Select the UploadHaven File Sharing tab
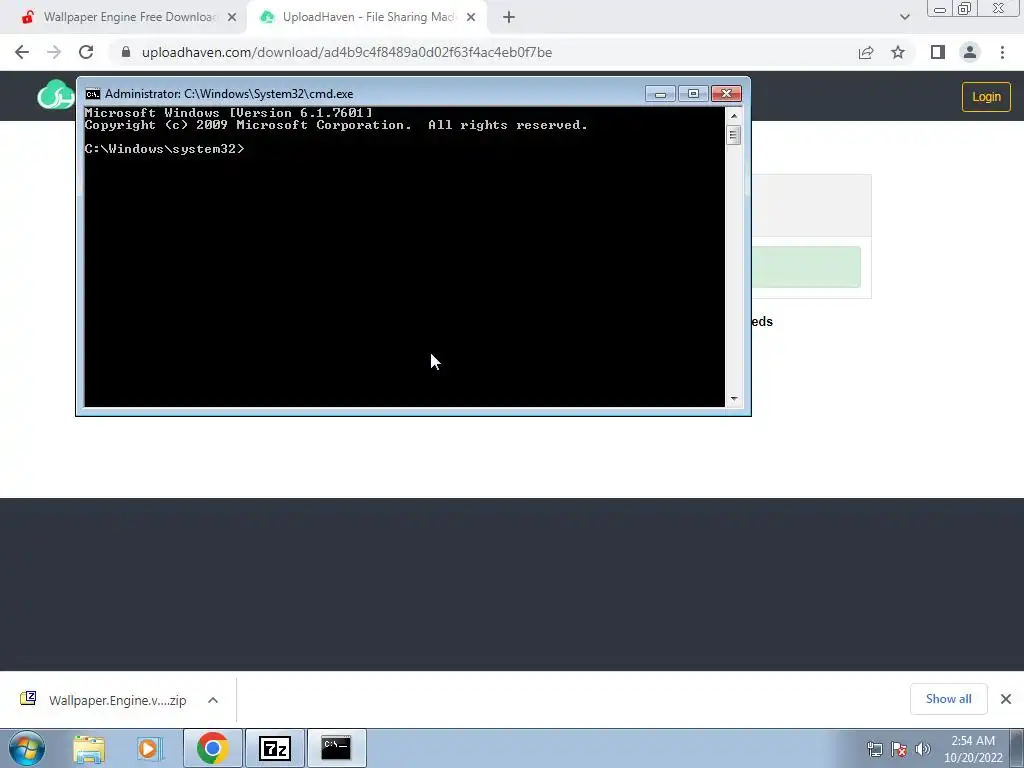 pos(367,18)
